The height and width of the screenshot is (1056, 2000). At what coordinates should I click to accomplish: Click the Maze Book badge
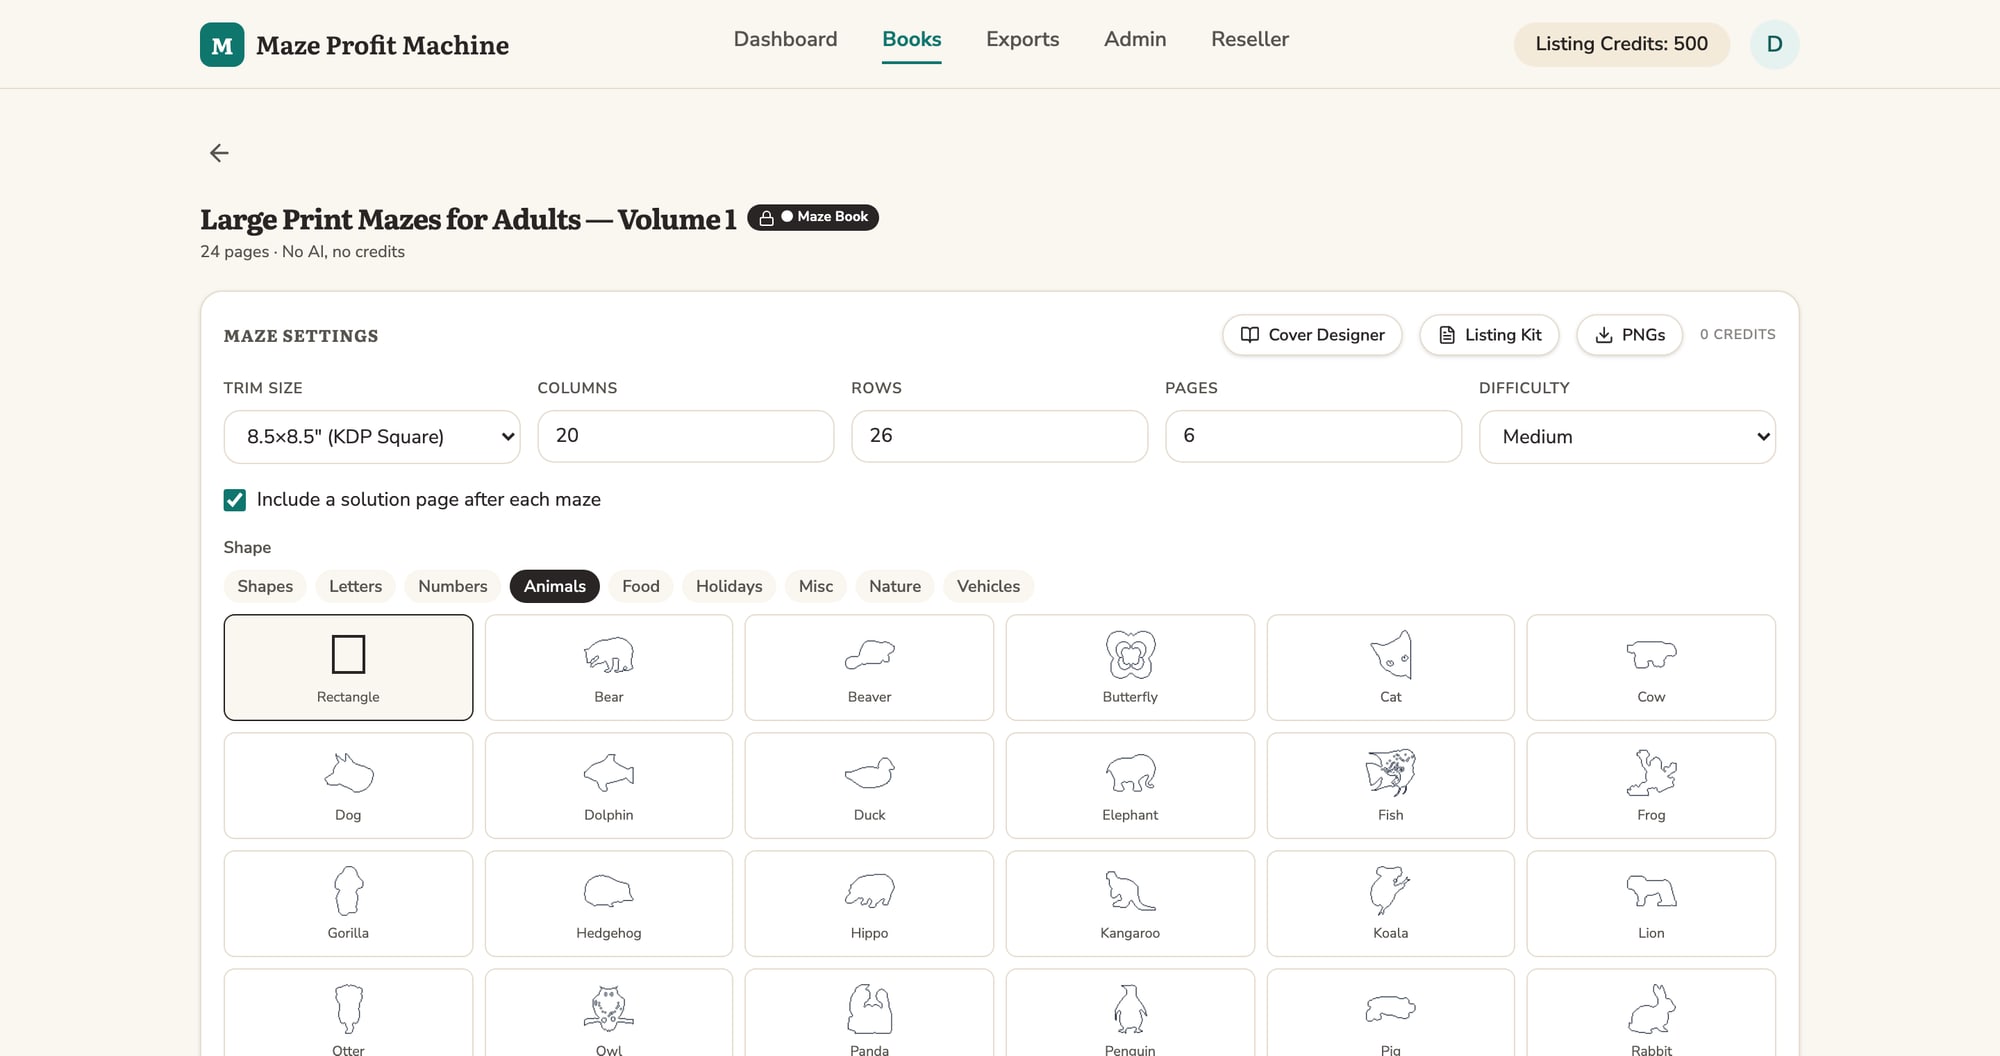pos(813,217)
